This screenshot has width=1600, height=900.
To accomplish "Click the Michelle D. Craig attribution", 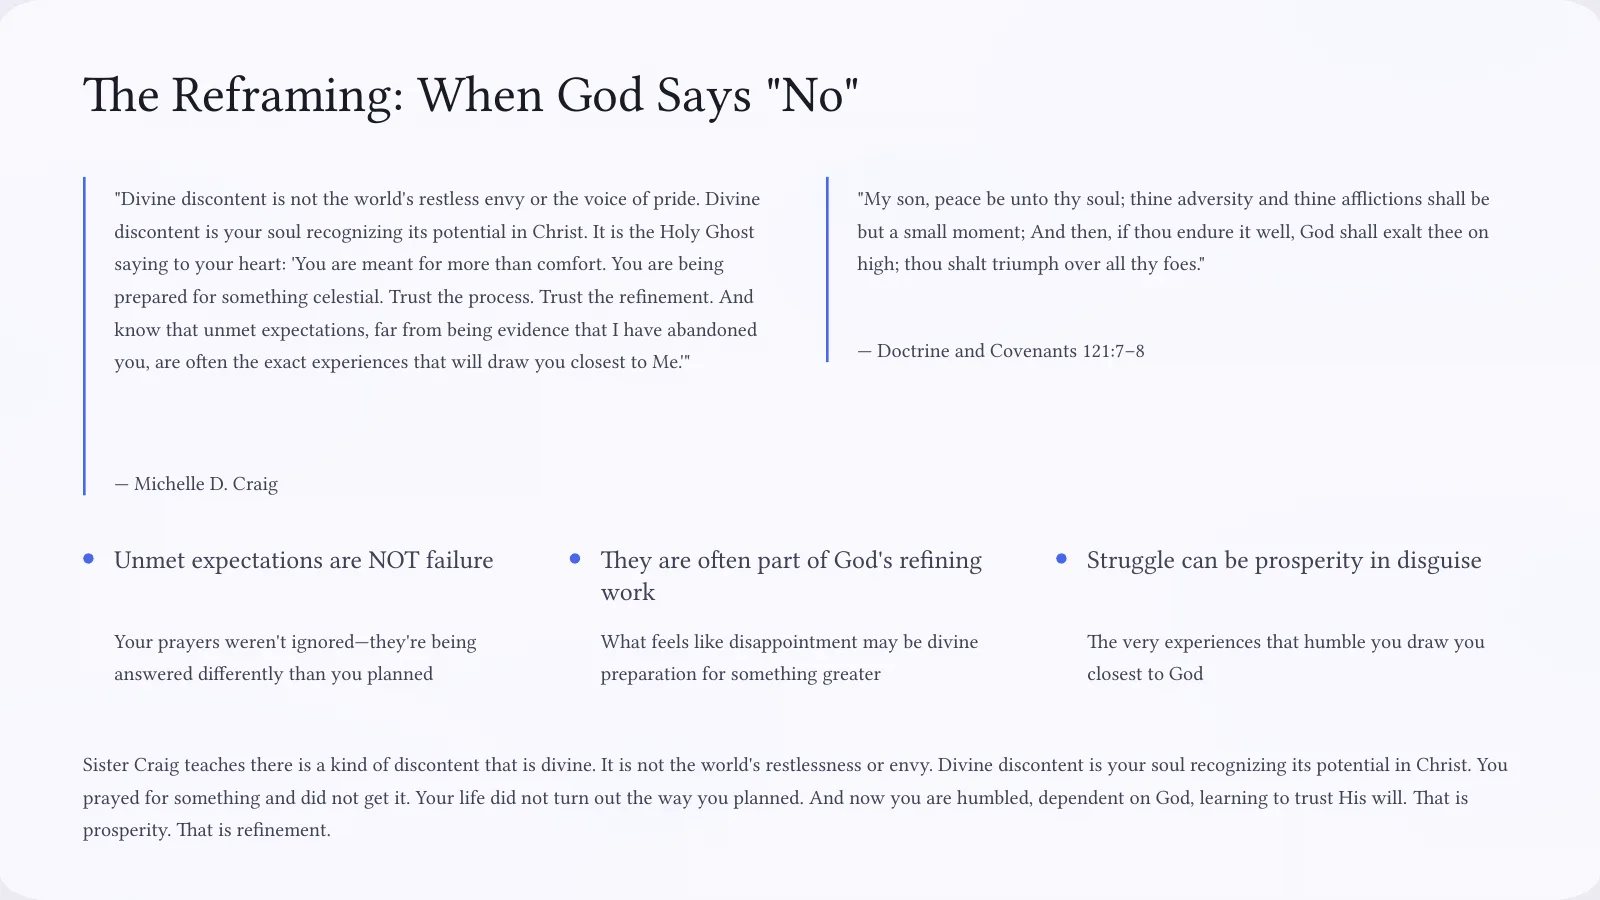I will [196, 484].
